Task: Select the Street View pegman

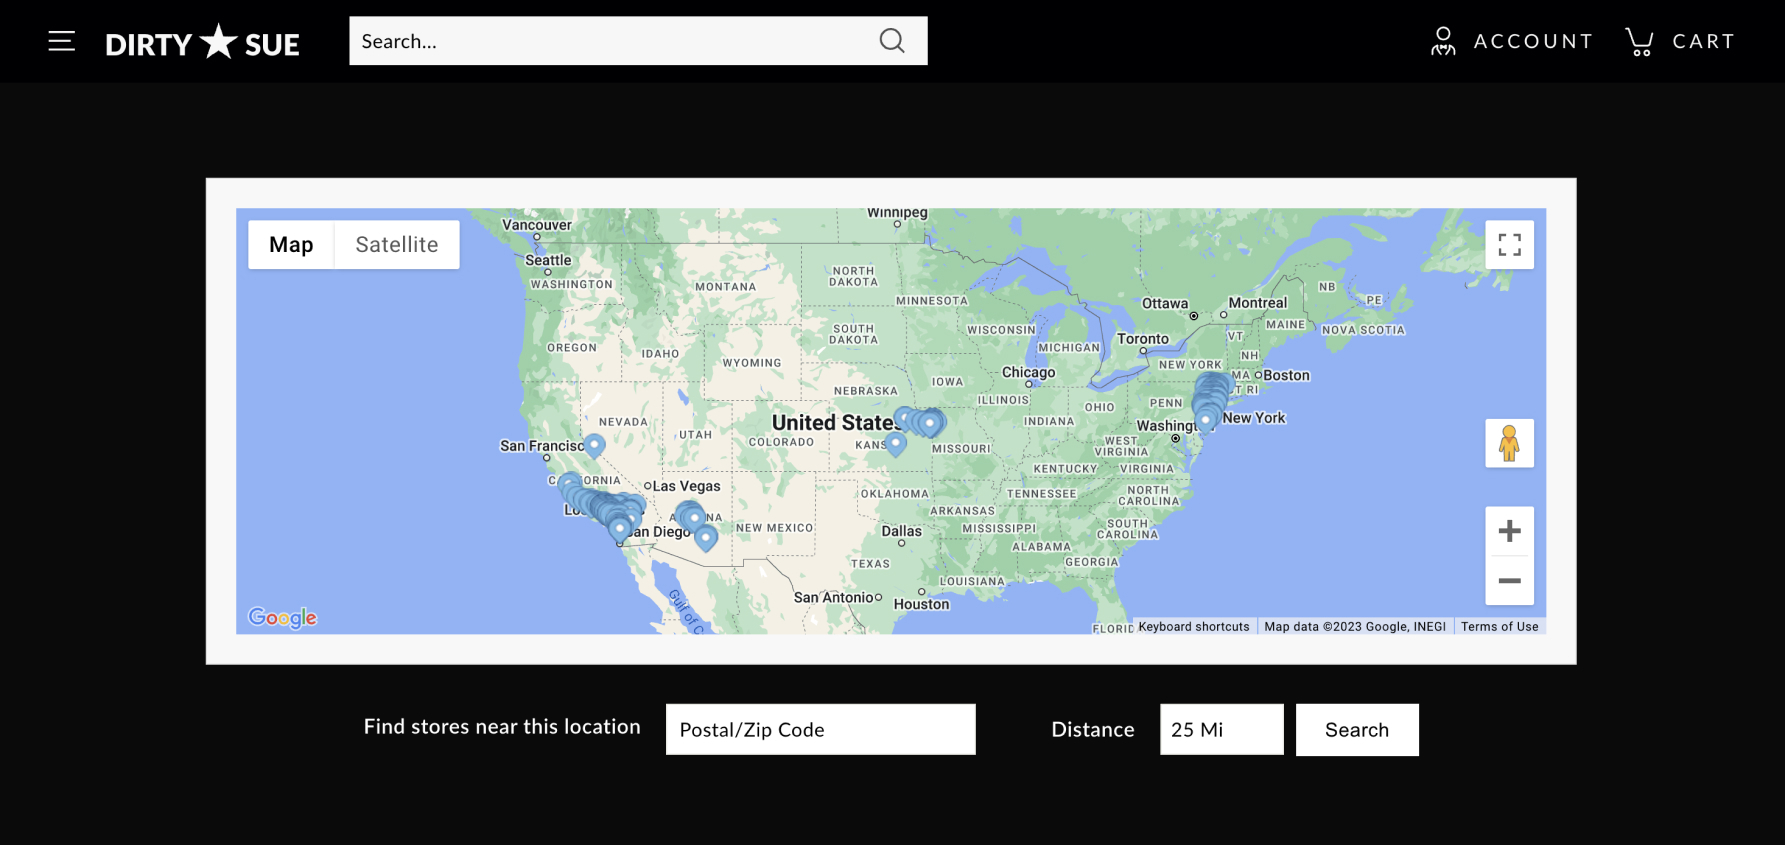Action: (1509, 443)
